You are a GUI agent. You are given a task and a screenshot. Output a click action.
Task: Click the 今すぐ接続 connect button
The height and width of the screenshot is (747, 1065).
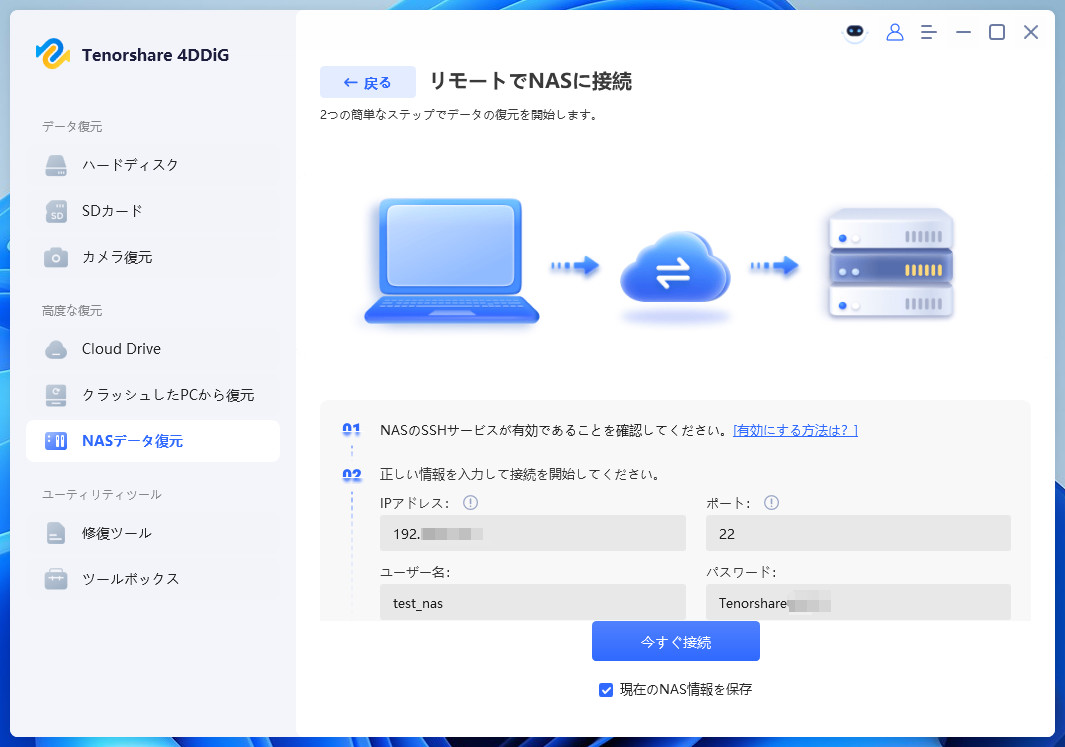coord(676,641)
